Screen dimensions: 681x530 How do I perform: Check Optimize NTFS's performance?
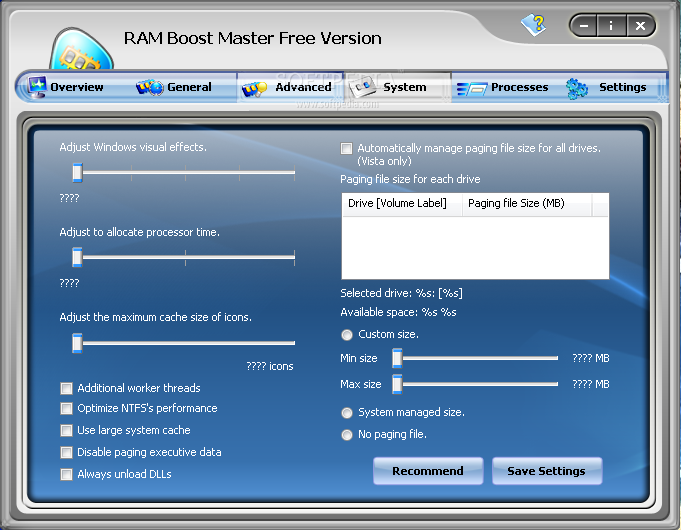point(66,409)
